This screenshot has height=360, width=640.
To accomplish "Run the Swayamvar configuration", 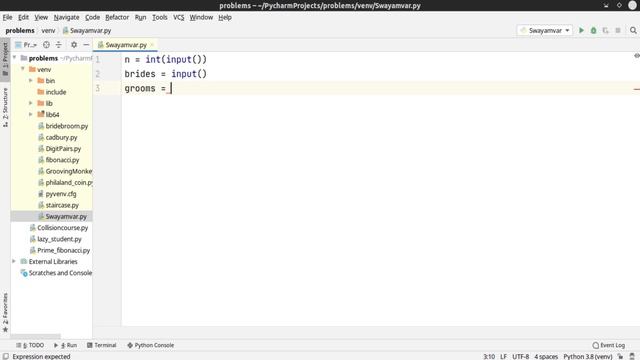I will [x=581, y=31].
